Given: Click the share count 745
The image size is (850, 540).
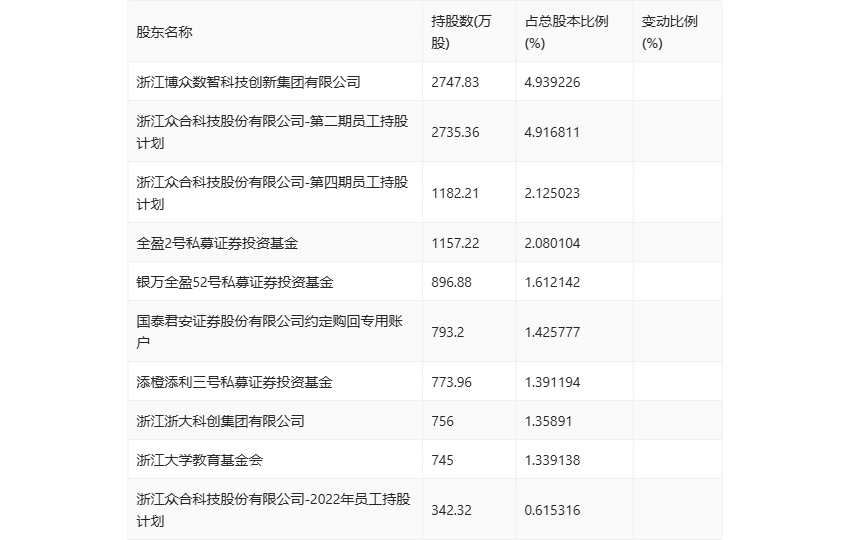Looking at the screenshot, I should click(x=442, y=460).
